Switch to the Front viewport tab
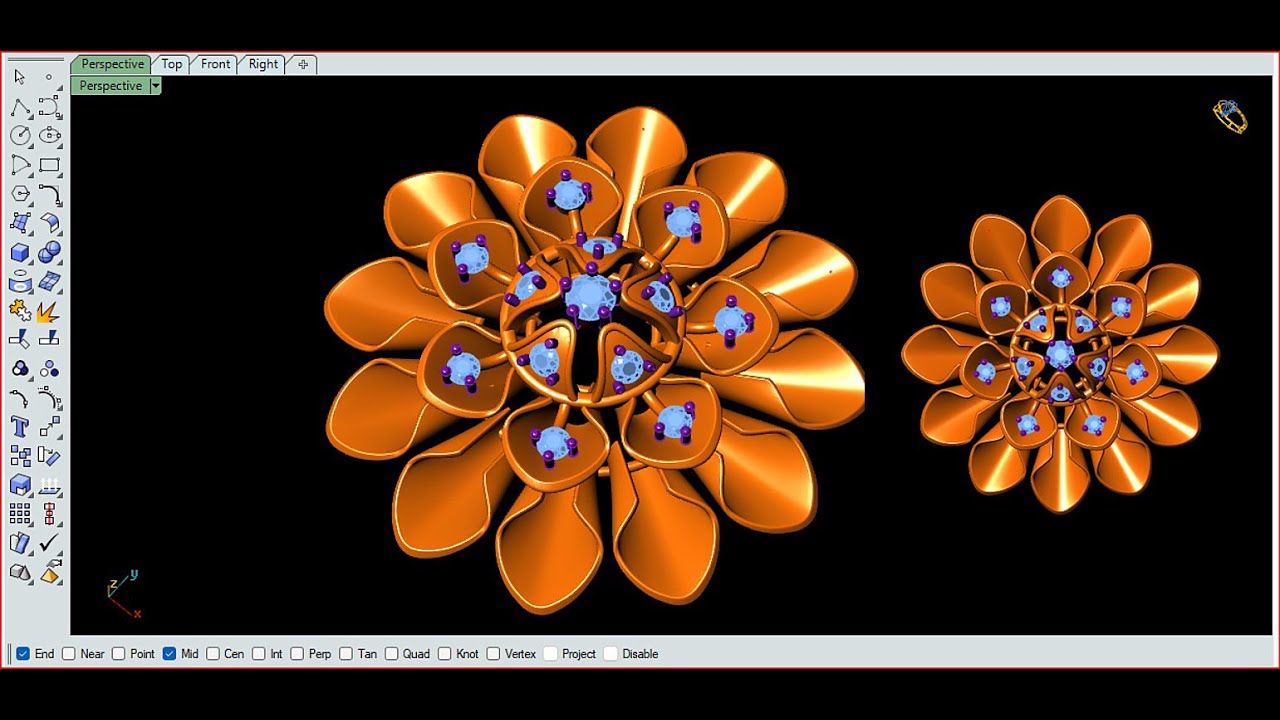1280x720 pixels. pyautogui.click(x=215, y=64)
